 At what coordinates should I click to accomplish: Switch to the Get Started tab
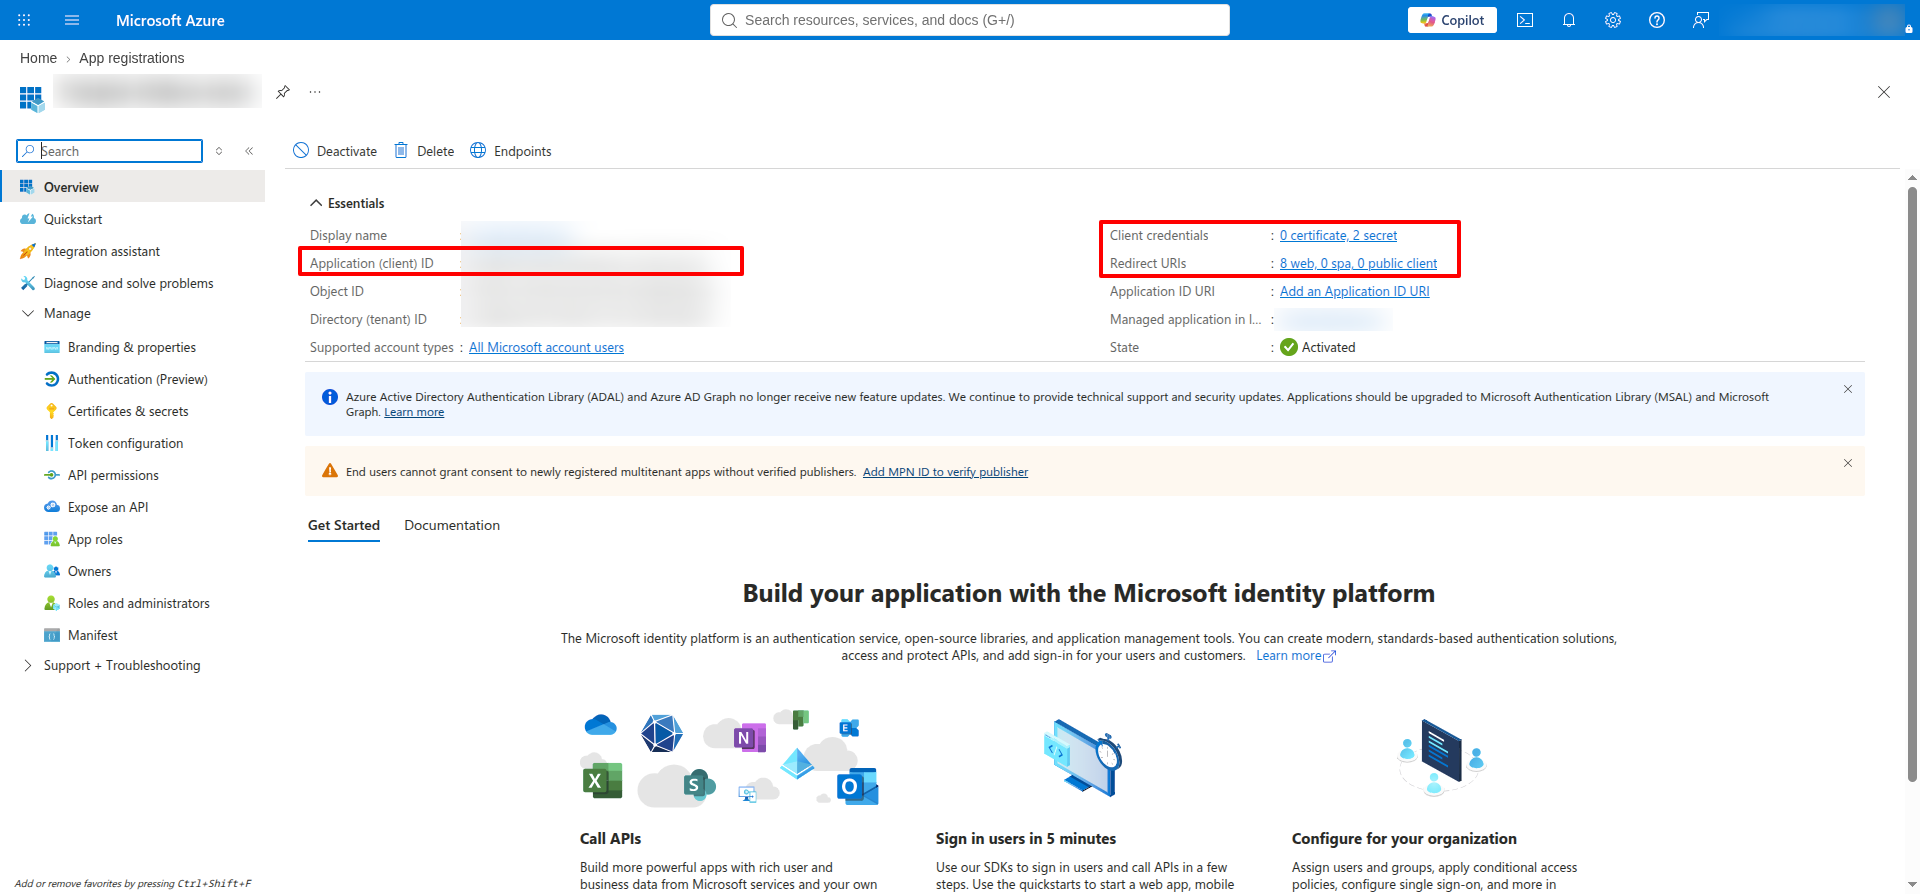click(x=344, y=525)
